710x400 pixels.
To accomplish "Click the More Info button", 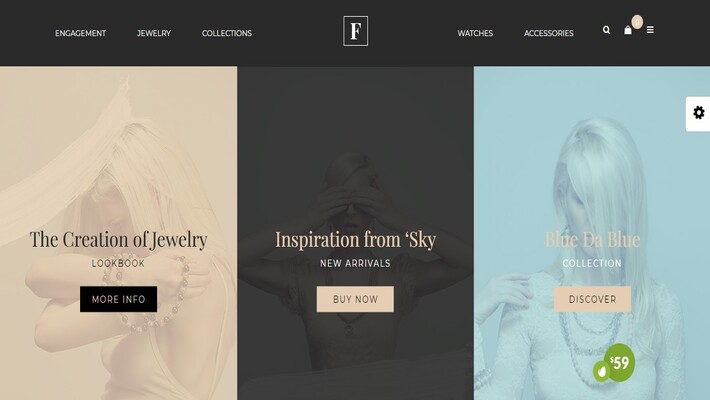I will coord(119,299).
